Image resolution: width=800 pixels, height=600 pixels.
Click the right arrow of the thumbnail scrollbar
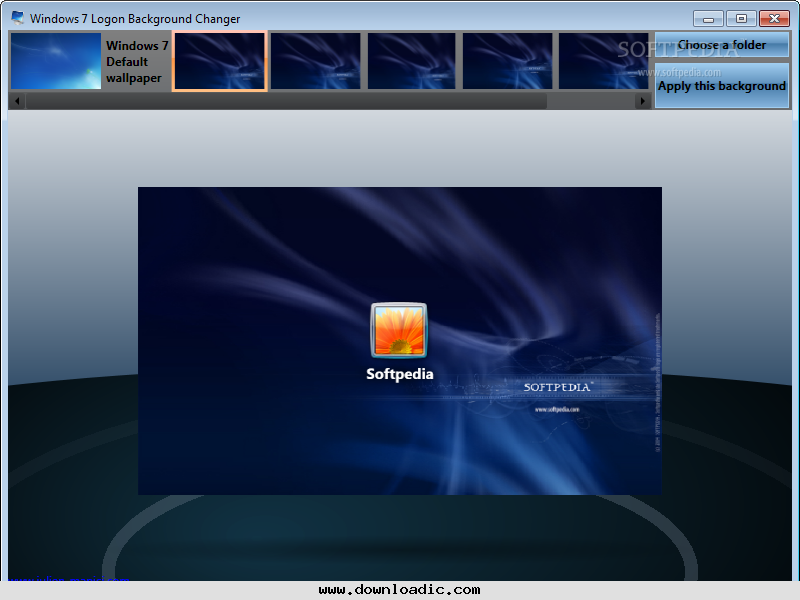pos(643,100)
